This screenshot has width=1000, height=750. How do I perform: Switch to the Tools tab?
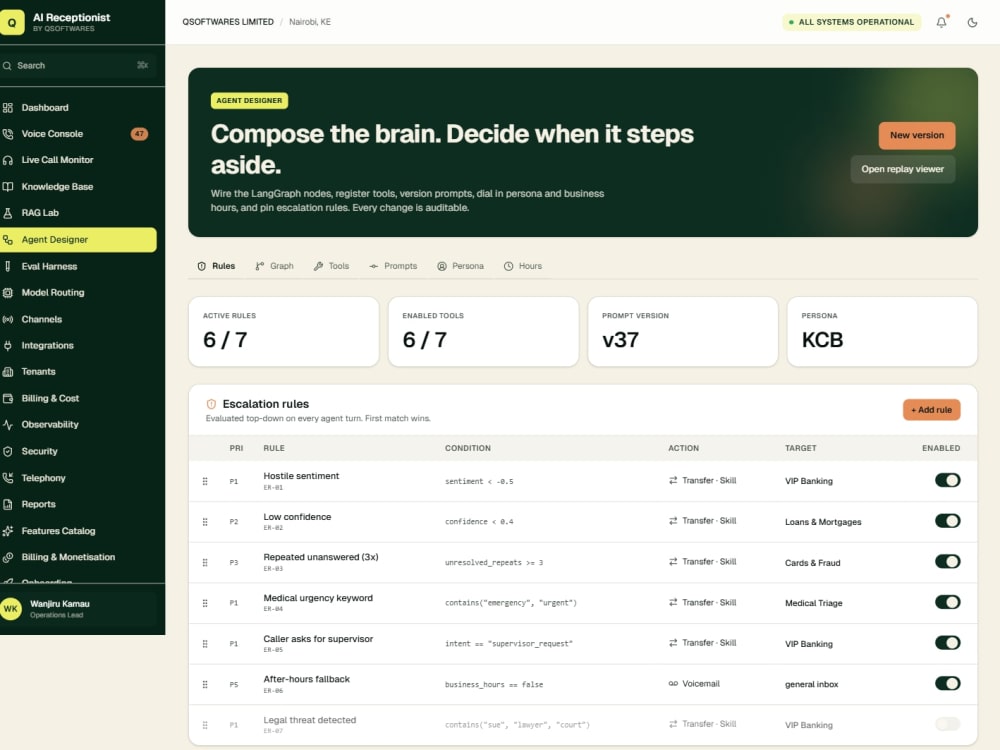click(x=332, y=266)
